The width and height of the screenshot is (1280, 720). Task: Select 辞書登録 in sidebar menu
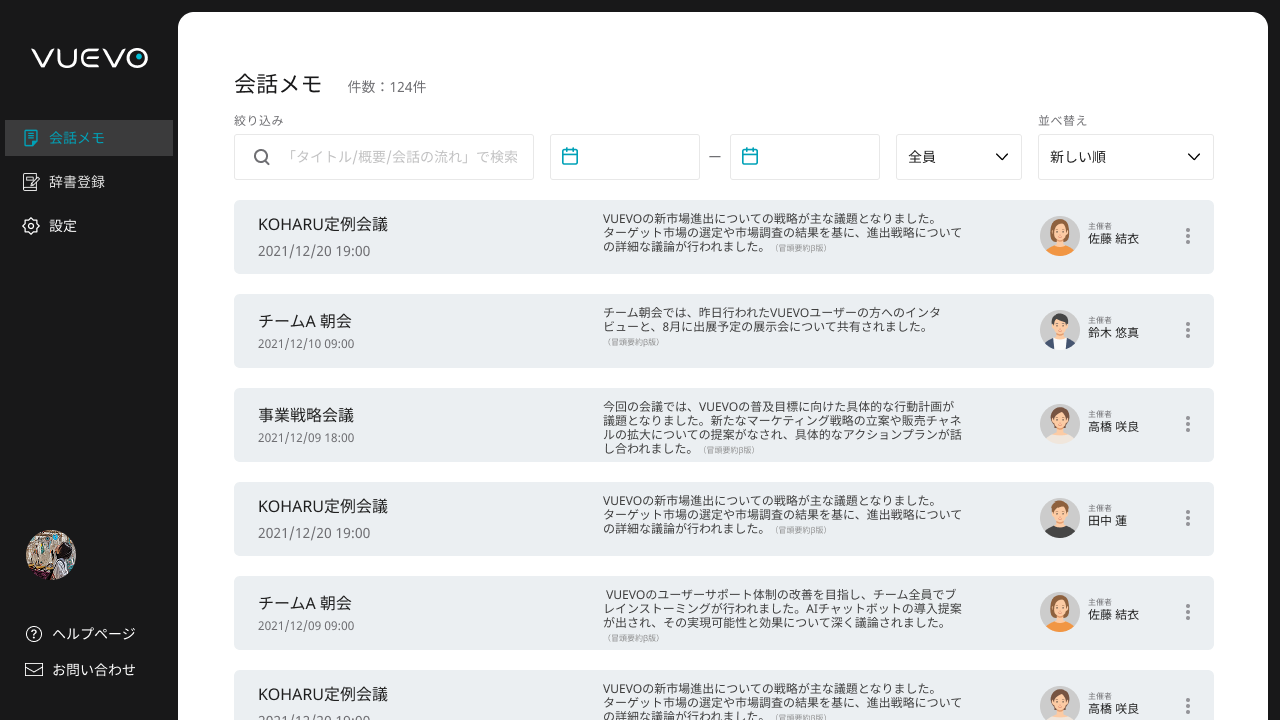pyautogui.click(x=89, y=182)
